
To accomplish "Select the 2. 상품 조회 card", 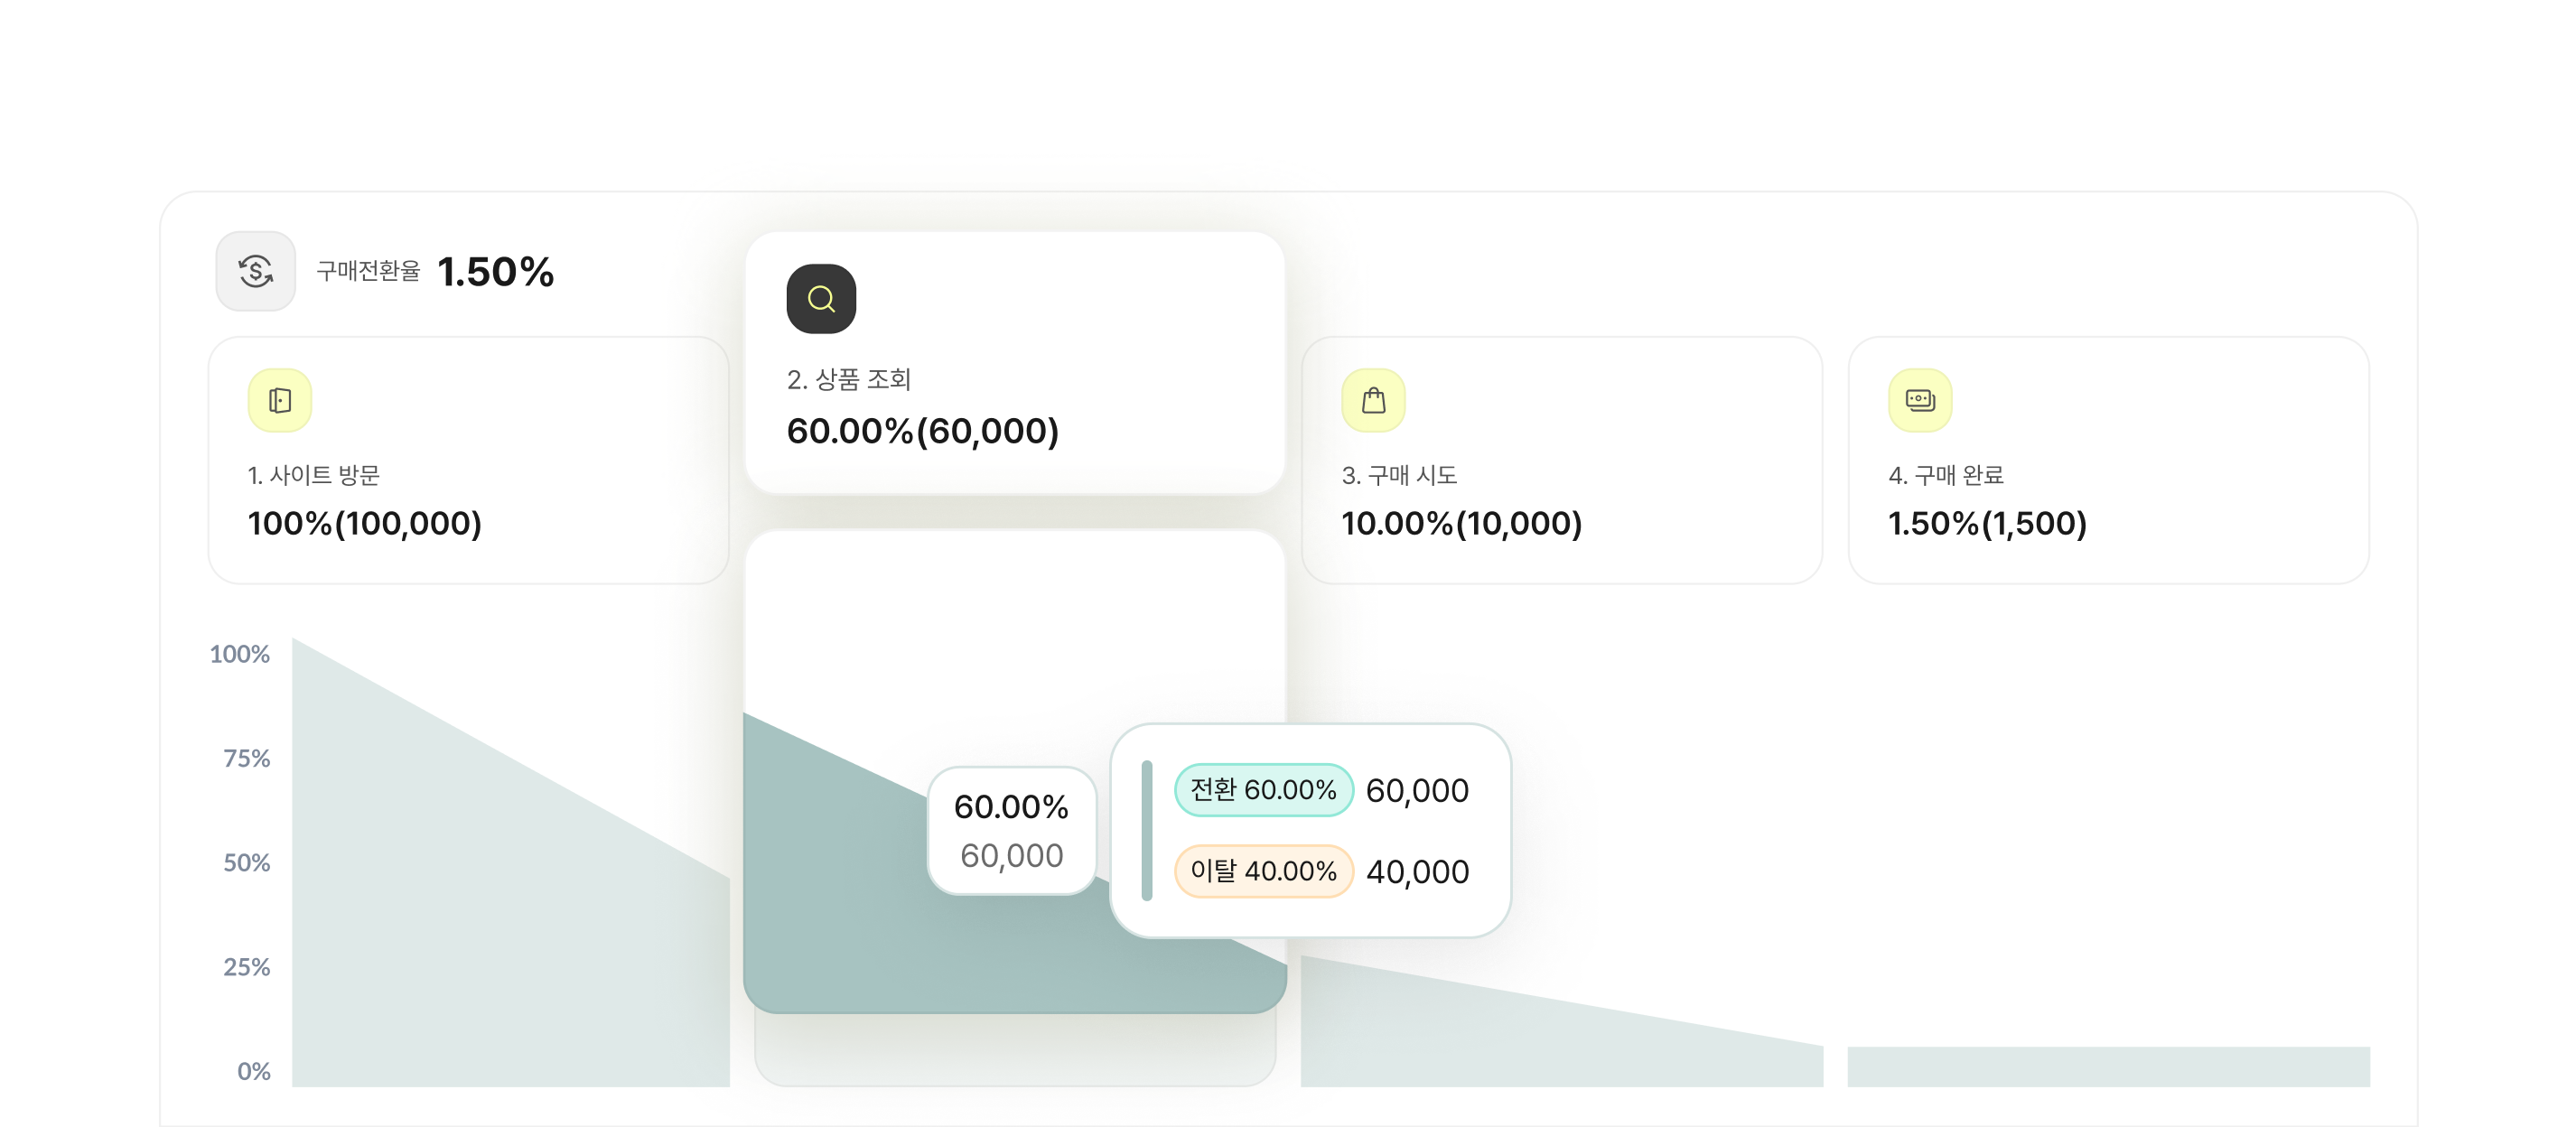I will 1014,363.
